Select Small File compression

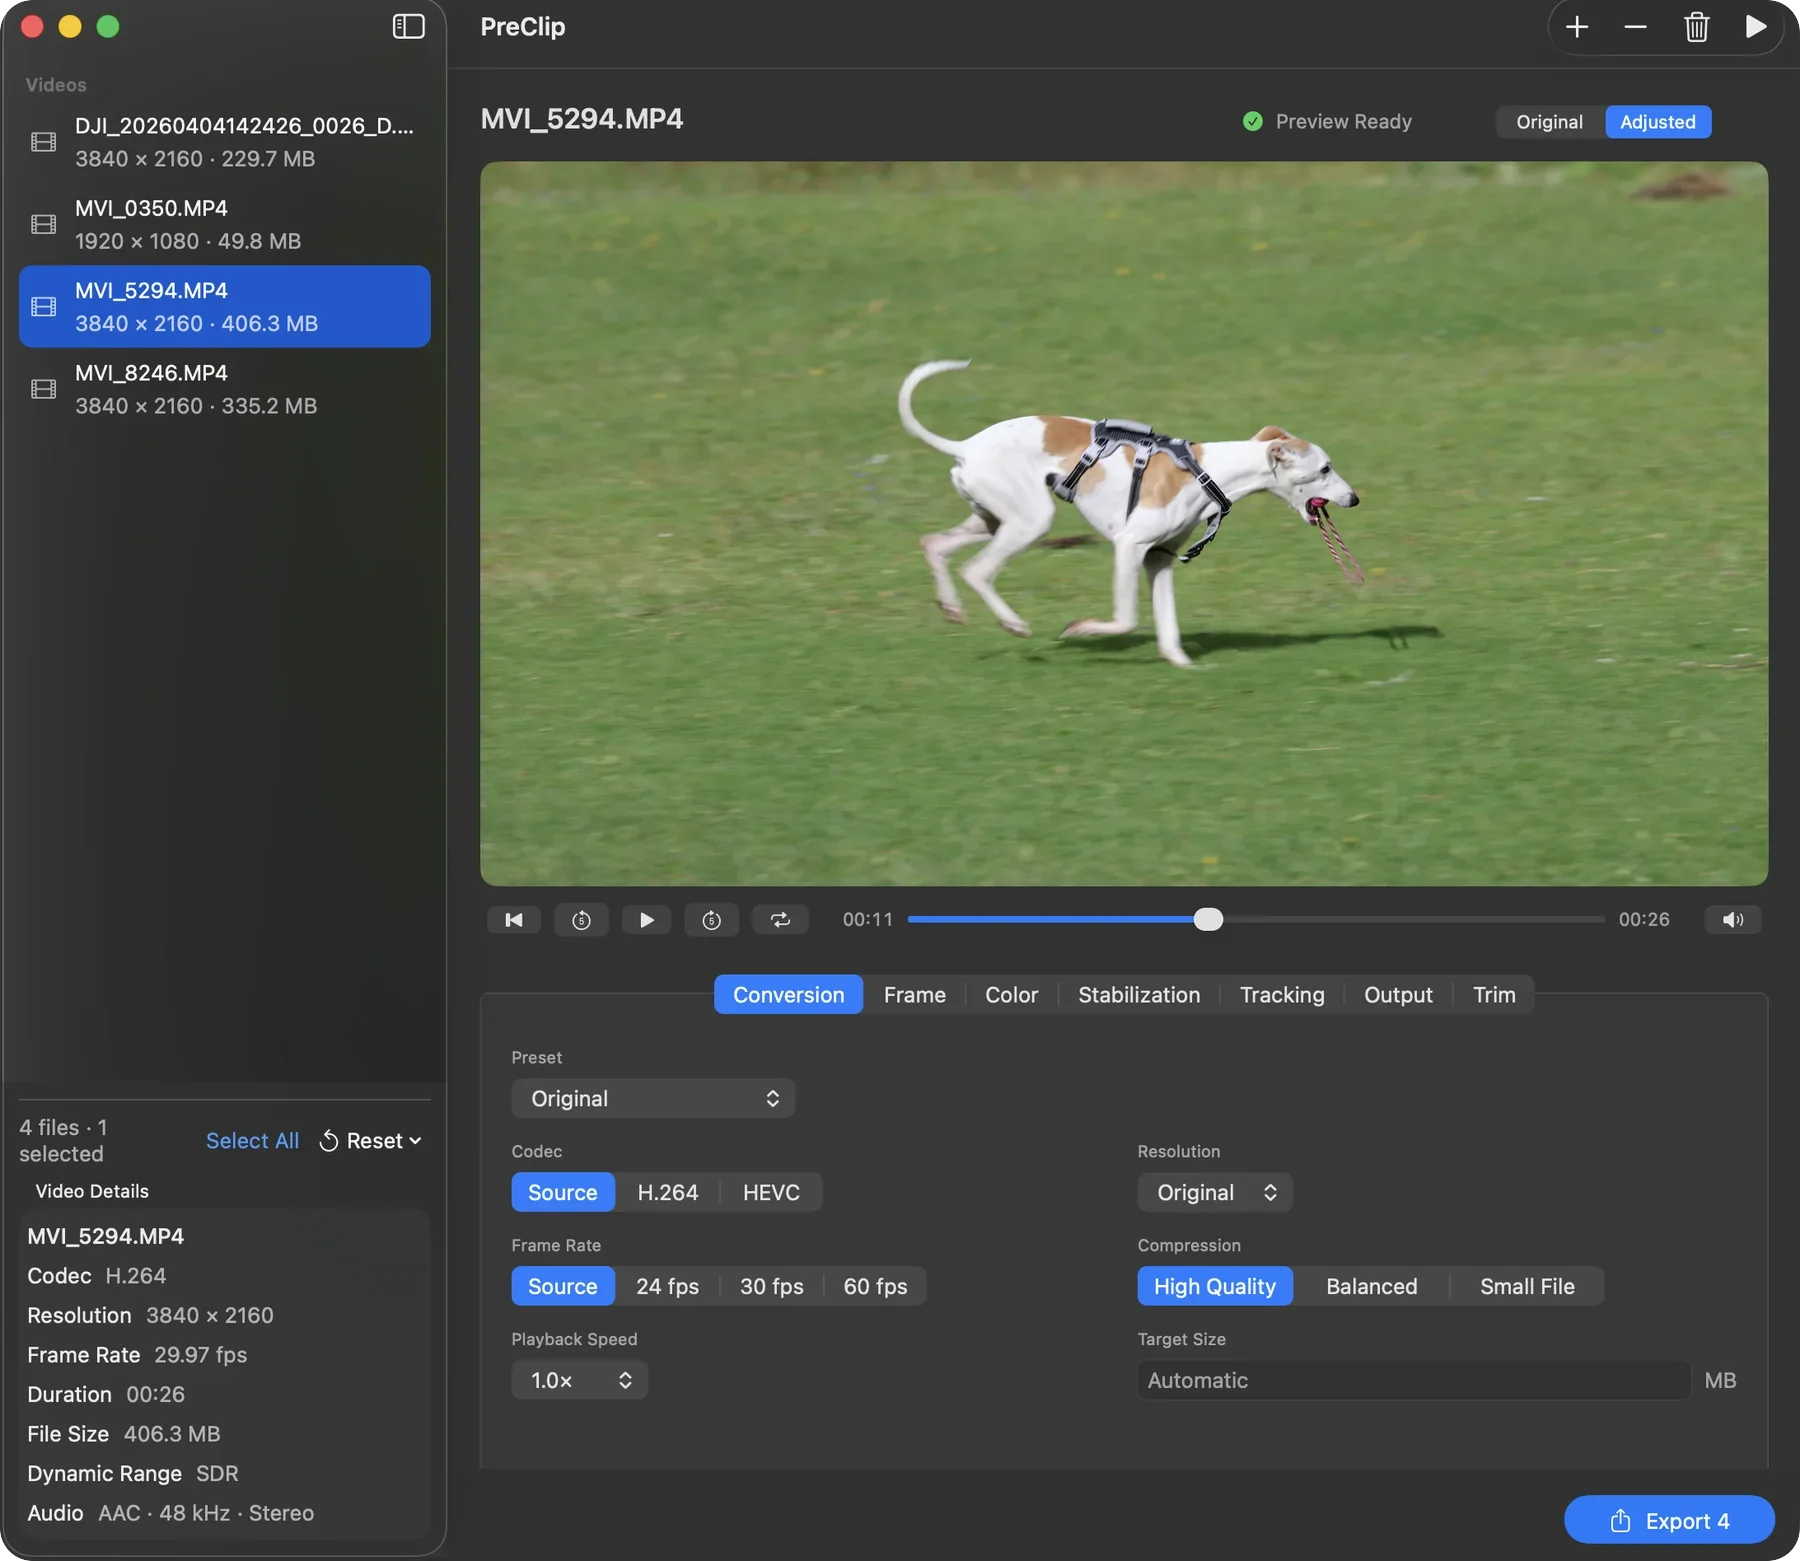pyautogui.click(x=1527, y=1286)
